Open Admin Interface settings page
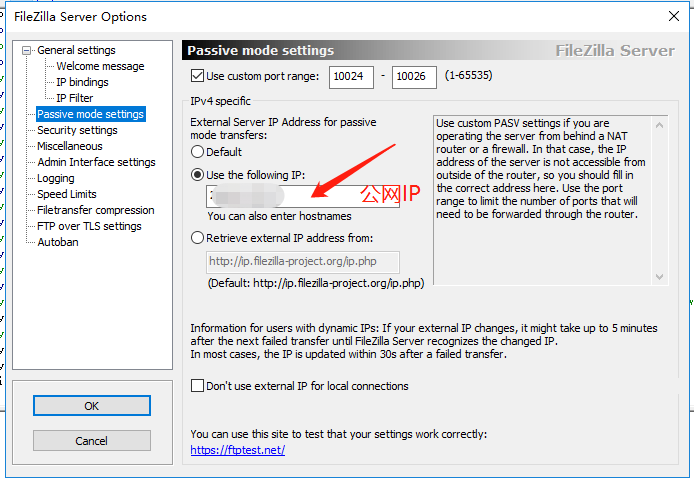 [x=96, y=162]
